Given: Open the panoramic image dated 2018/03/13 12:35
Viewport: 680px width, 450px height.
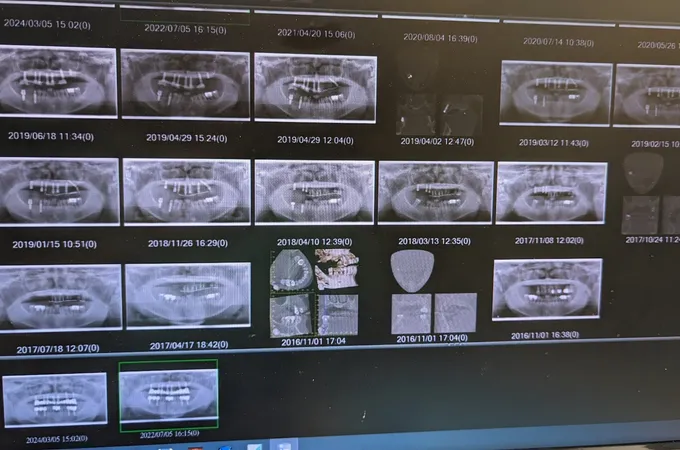Looking at the screenshot, I should coord(435,192).
